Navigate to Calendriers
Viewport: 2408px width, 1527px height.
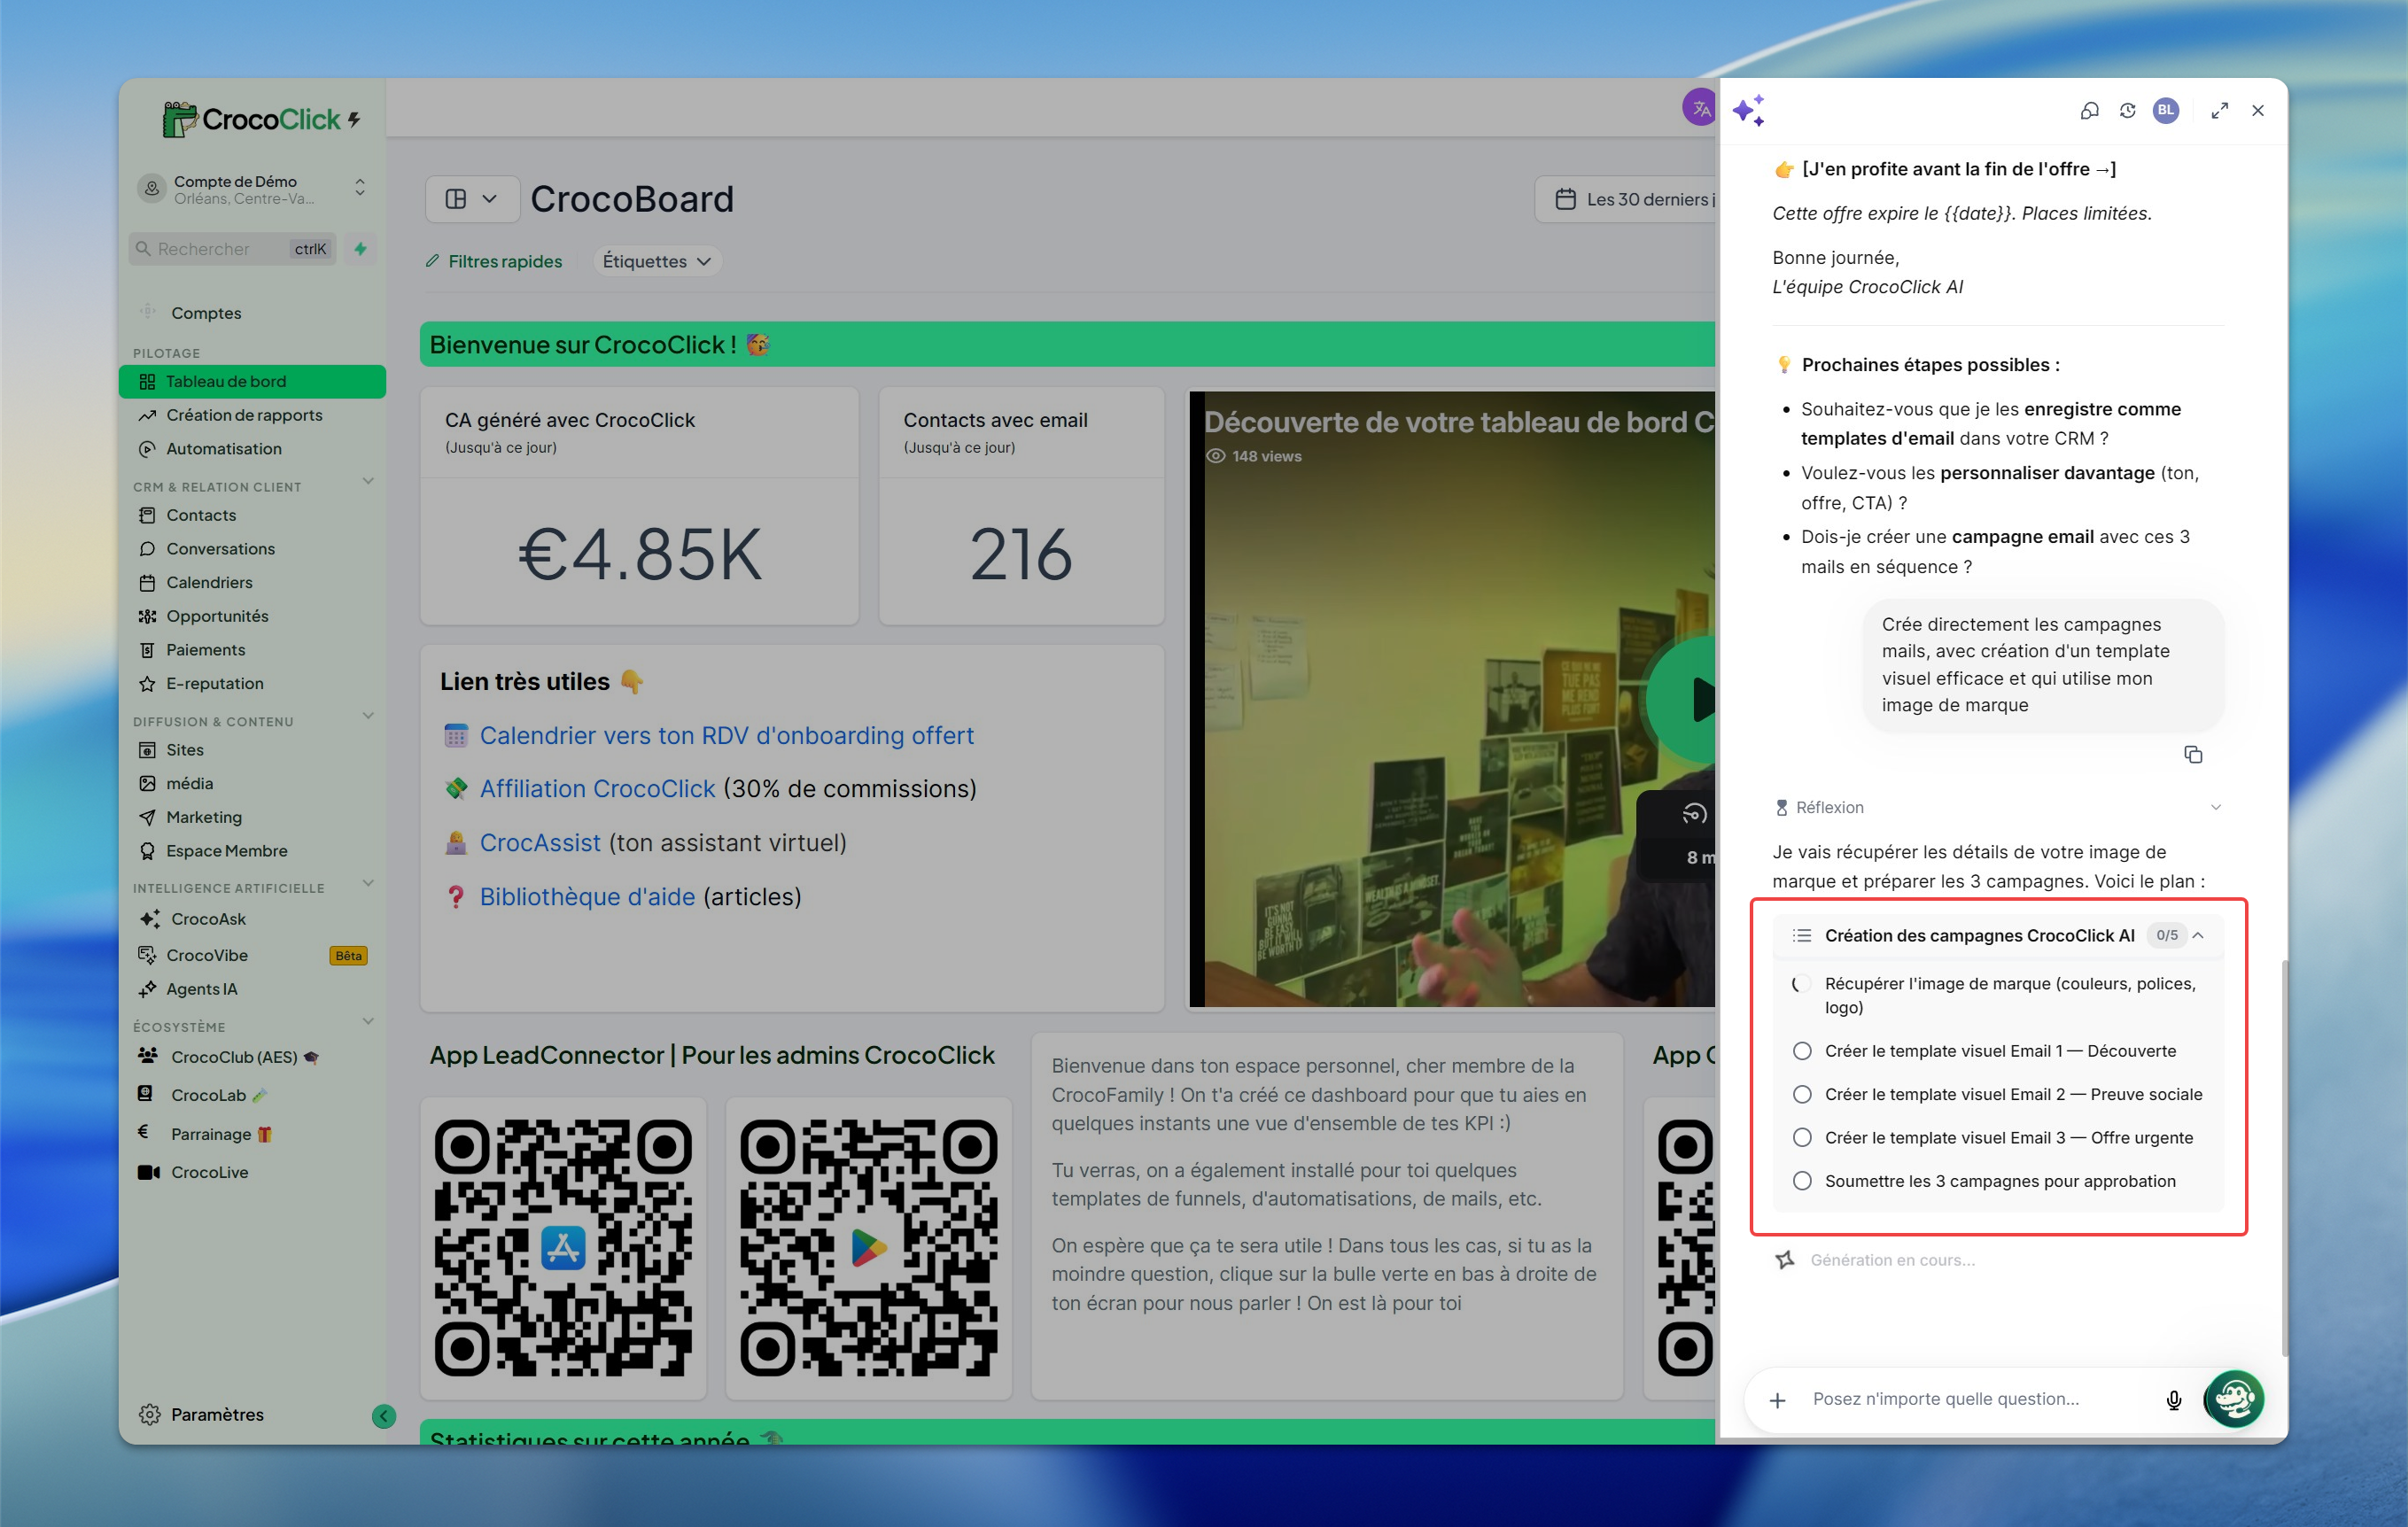(209, 582)
